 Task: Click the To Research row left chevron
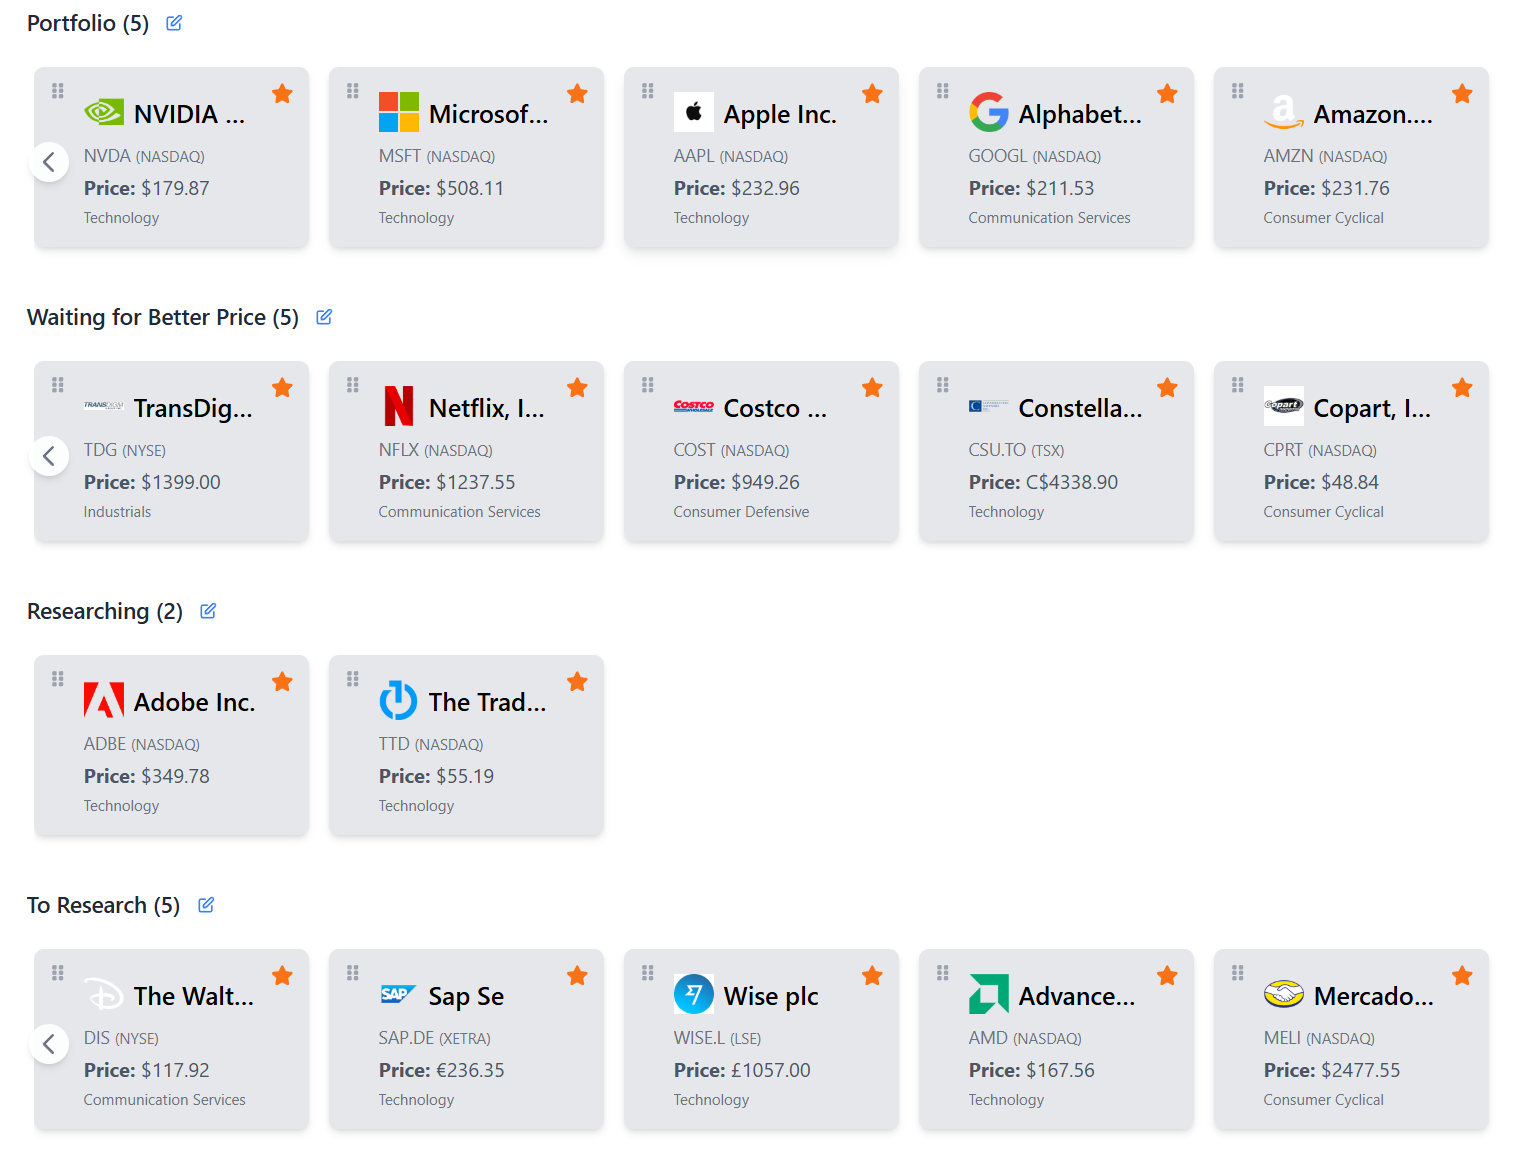click(x=49, y=1044)
